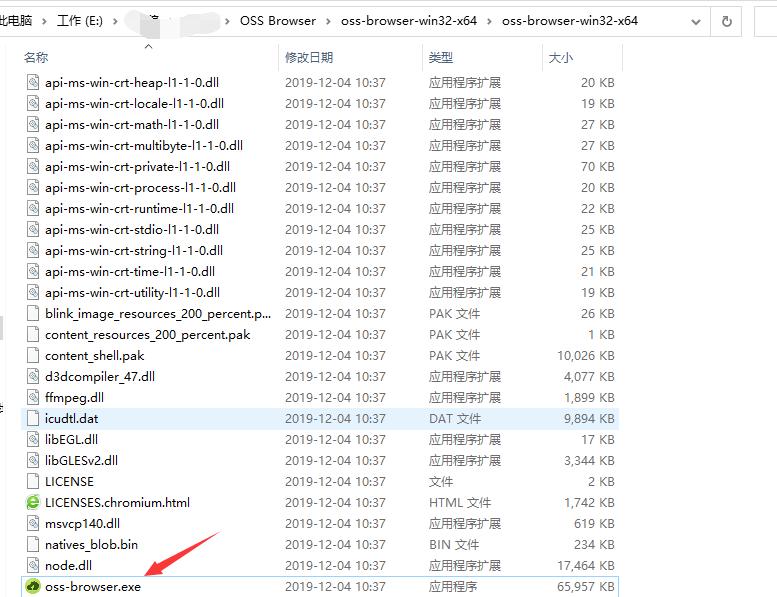The height and width of the screenshot is (597, 777).
Task: Click the natives_blob.bin file icon
Action: (x=33, y=544)
